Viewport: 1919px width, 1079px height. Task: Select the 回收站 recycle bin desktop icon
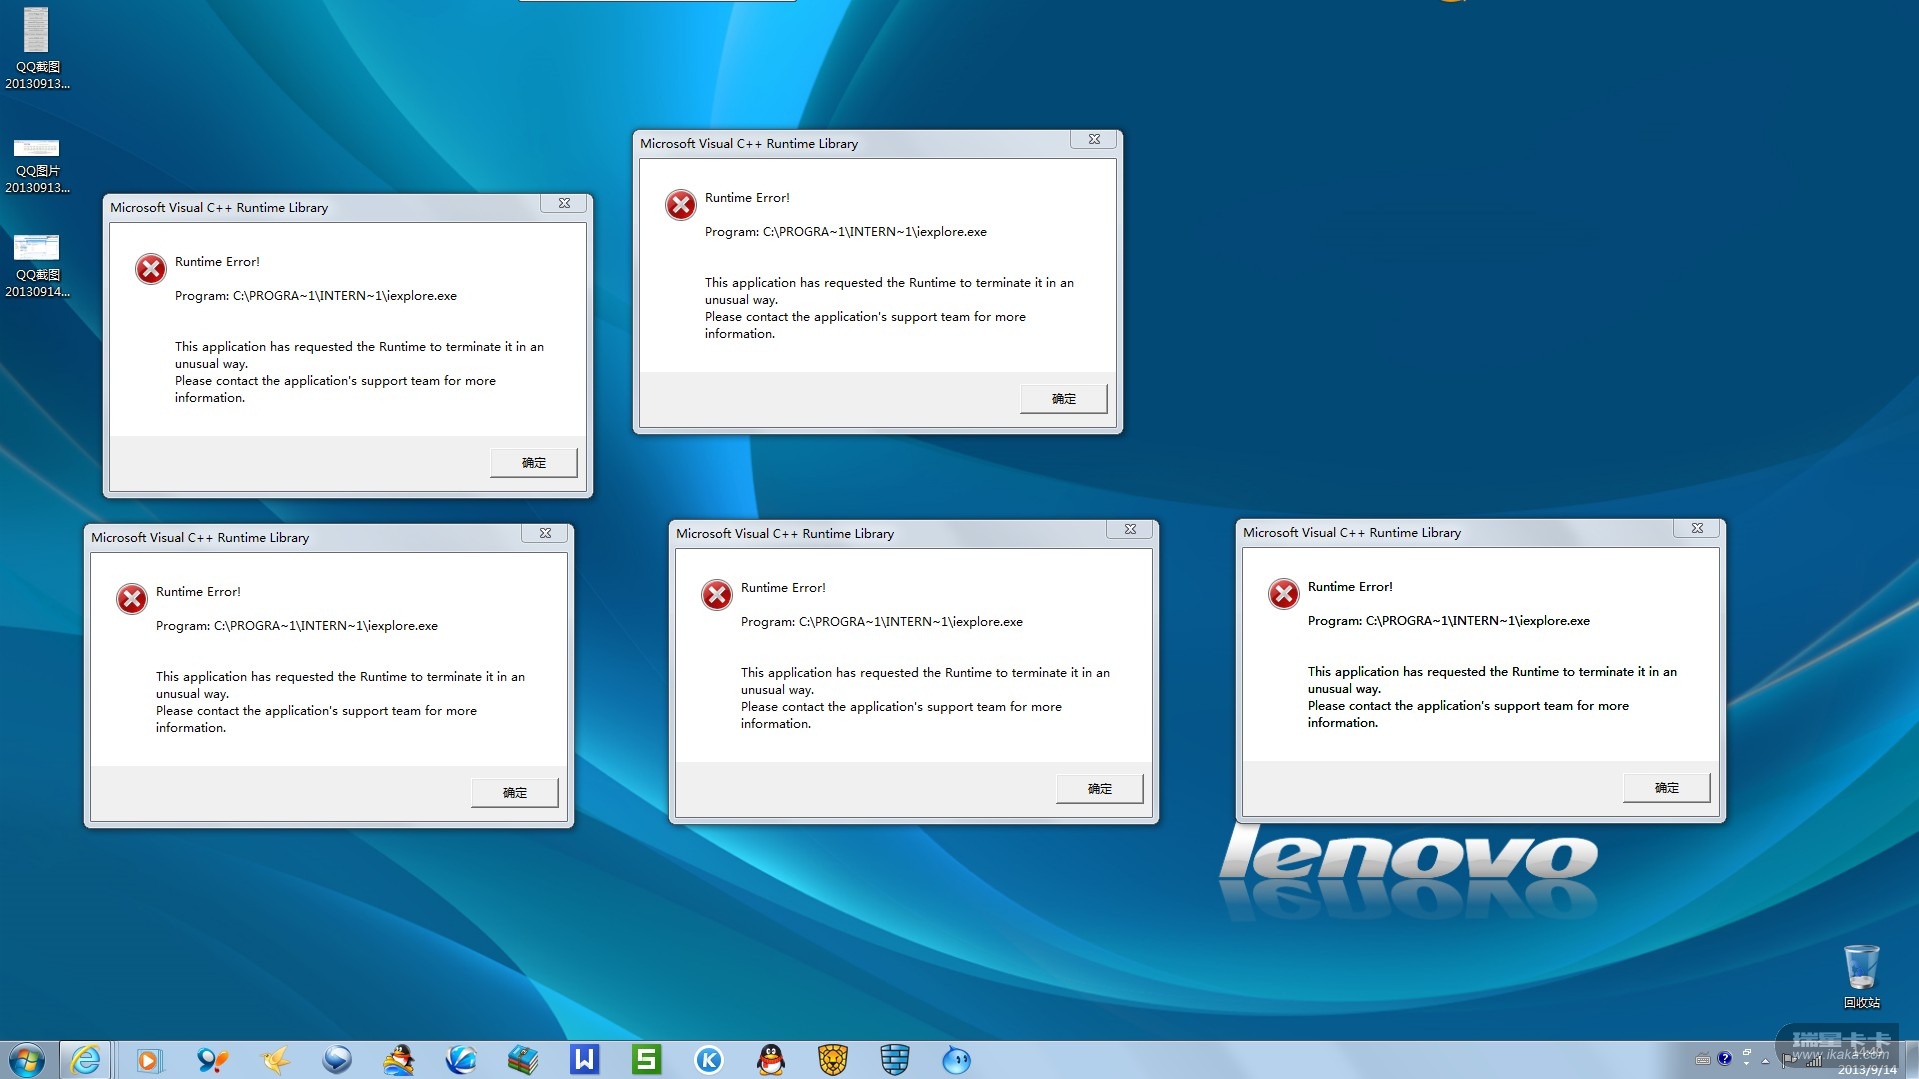tap(1862, 976)
